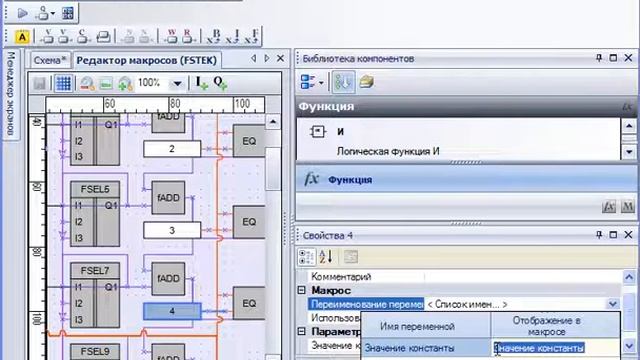Viewport: 640px width, 360px height.
Task: Click the blue grid-panel icon beside the run button
Action: coord(68,13)
